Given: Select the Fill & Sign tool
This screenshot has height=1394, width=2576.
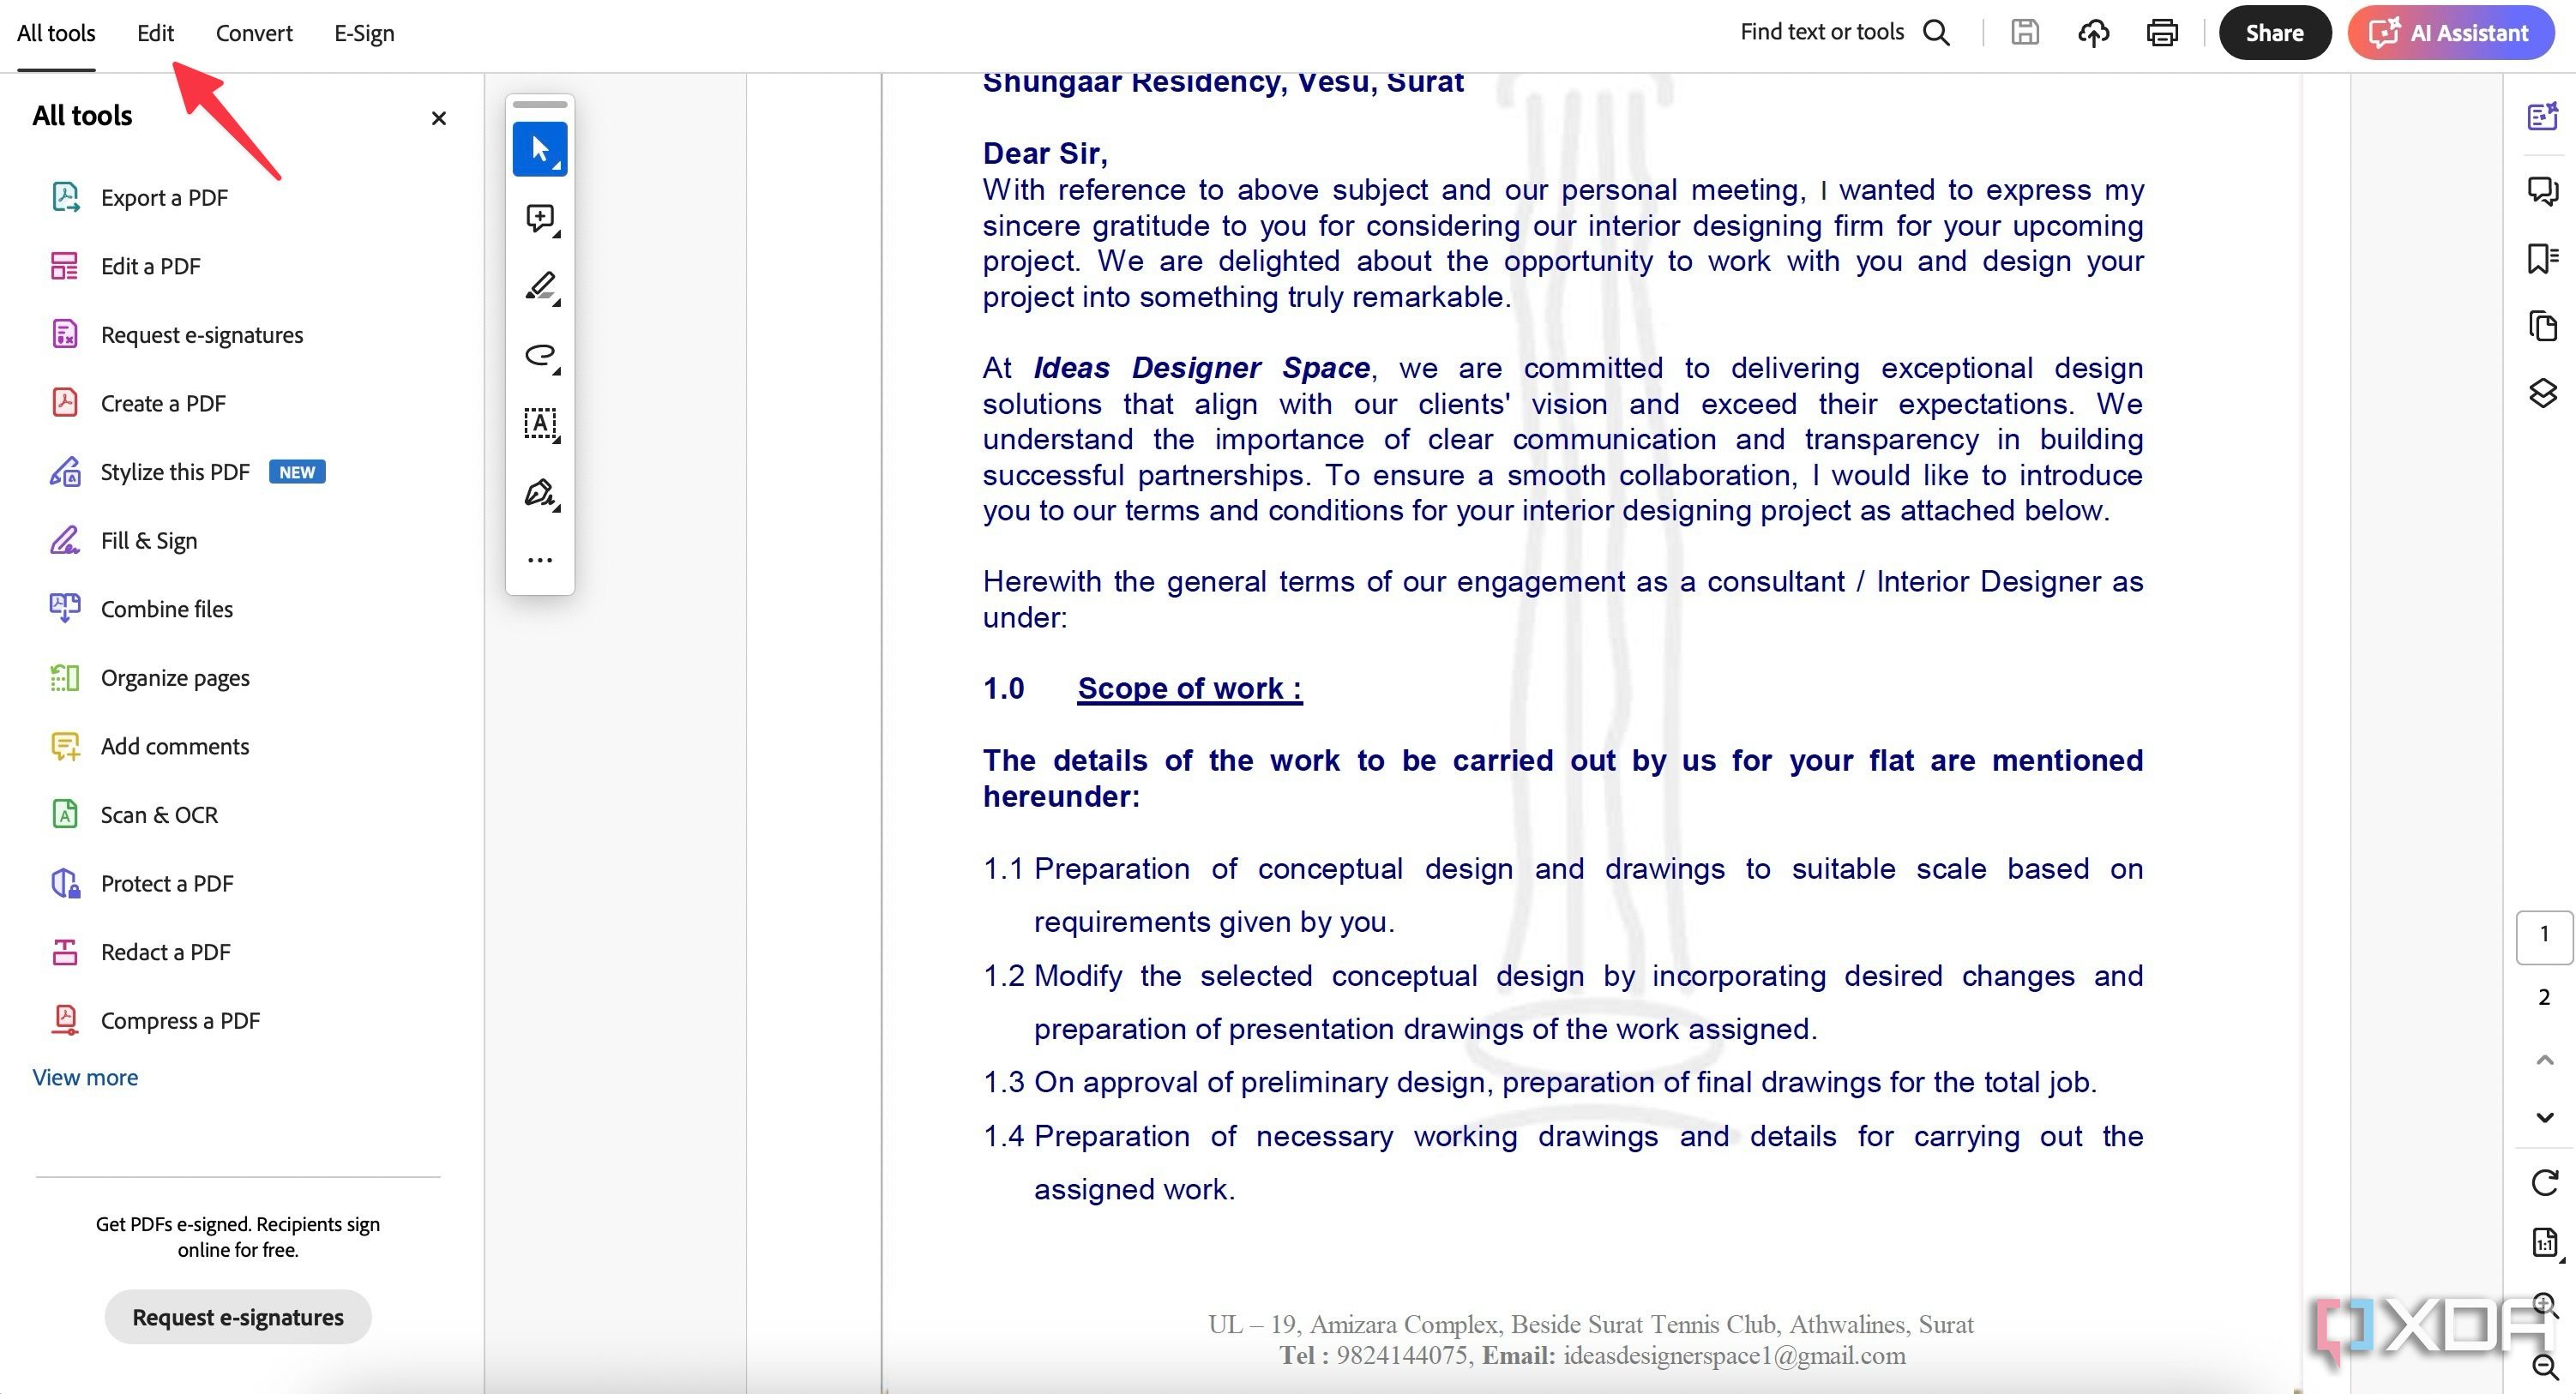Looking at the screenshot, I should [x=147, y=539].
